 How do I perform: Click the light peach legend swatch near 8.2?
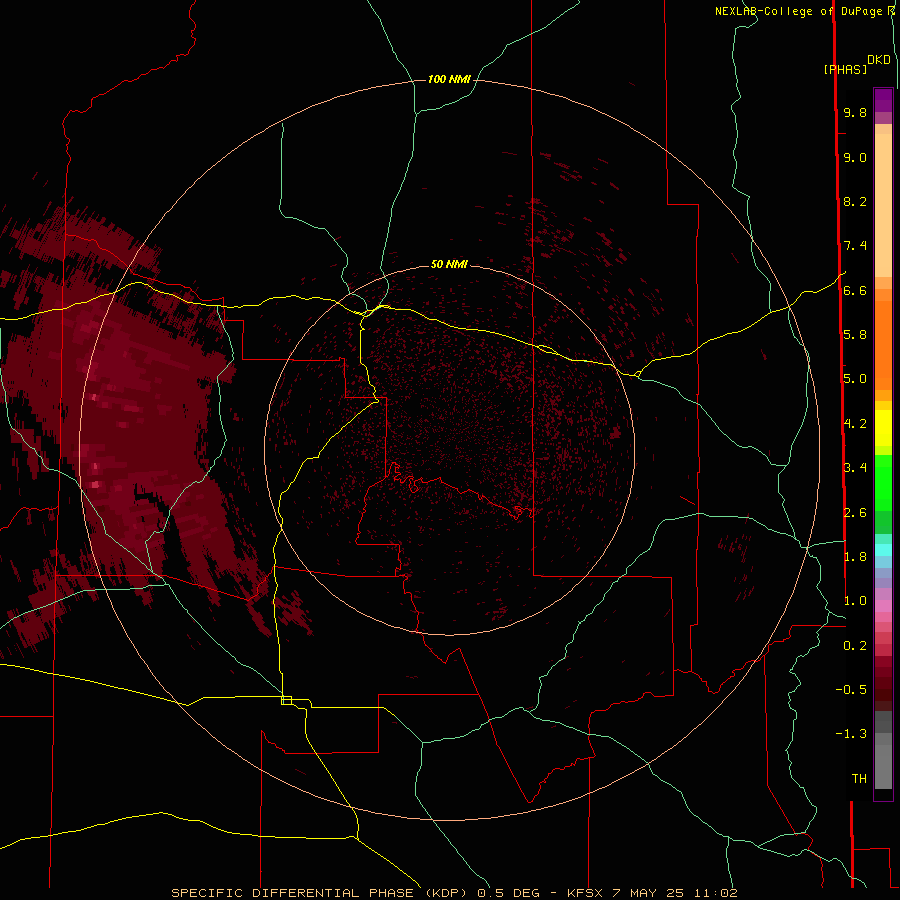click(x=883, y=205)
